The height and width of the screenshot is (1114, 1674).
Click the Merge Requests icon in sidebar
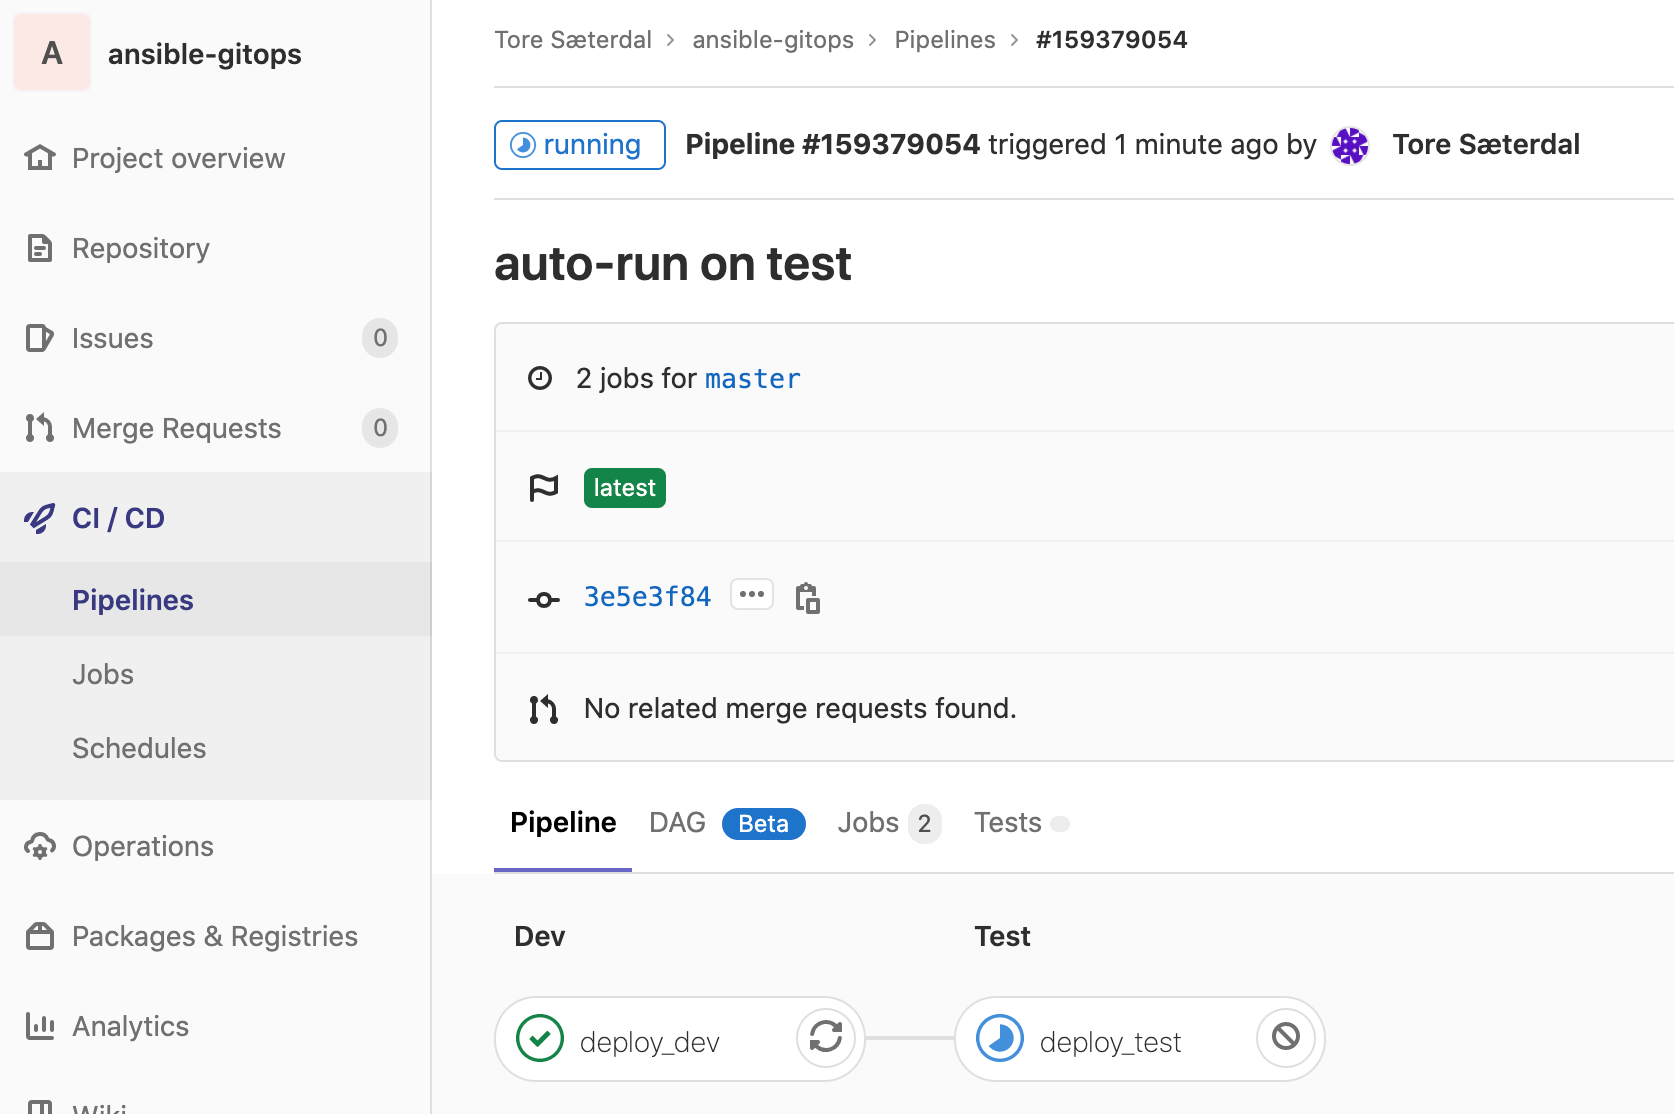(38, 428)
